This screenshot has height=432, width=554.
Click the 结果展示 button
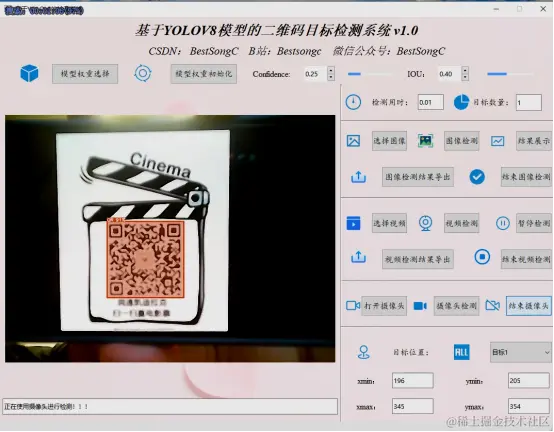point(534,141)
